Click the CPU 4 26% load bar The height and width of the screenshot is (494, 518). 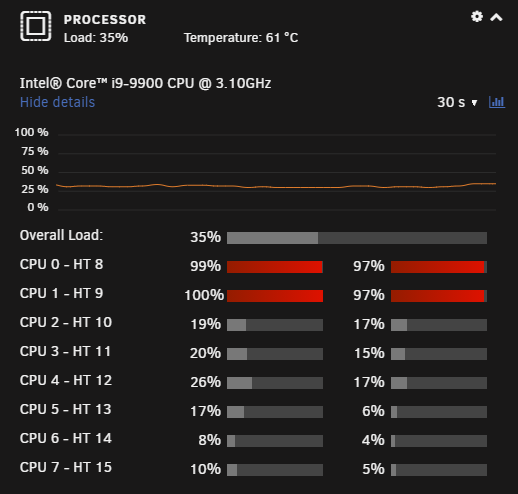(275, 383)
